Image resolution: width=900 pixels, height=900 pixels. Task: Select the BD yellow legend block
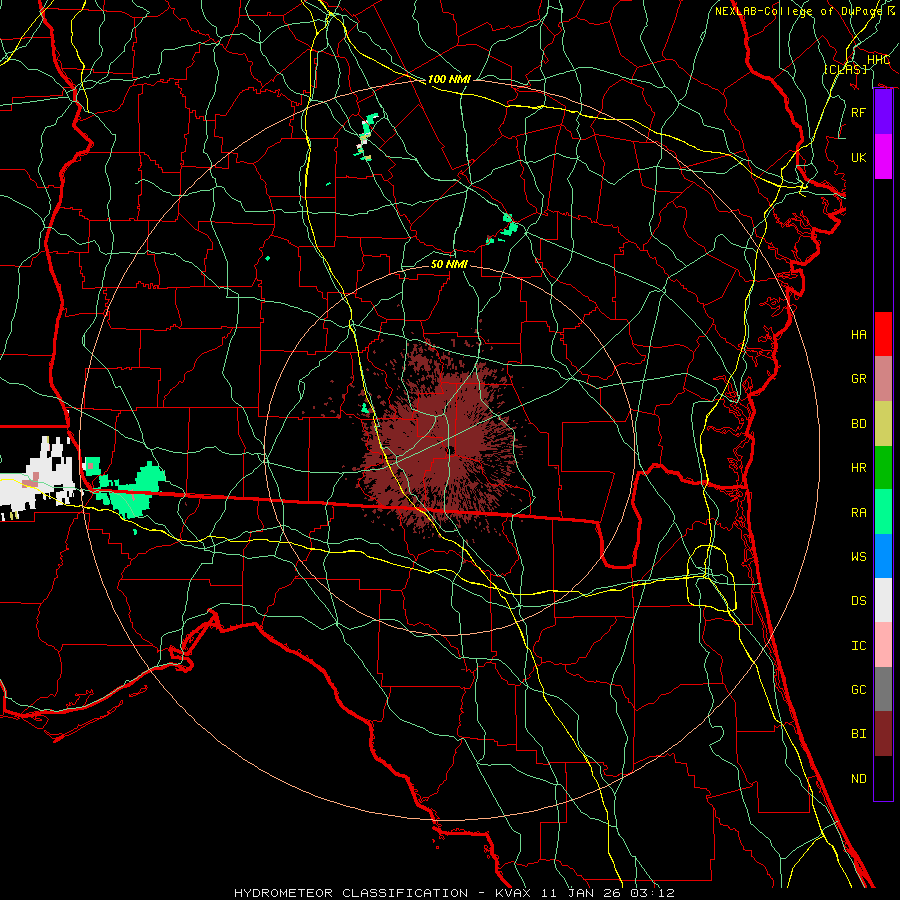coord(883,423)
